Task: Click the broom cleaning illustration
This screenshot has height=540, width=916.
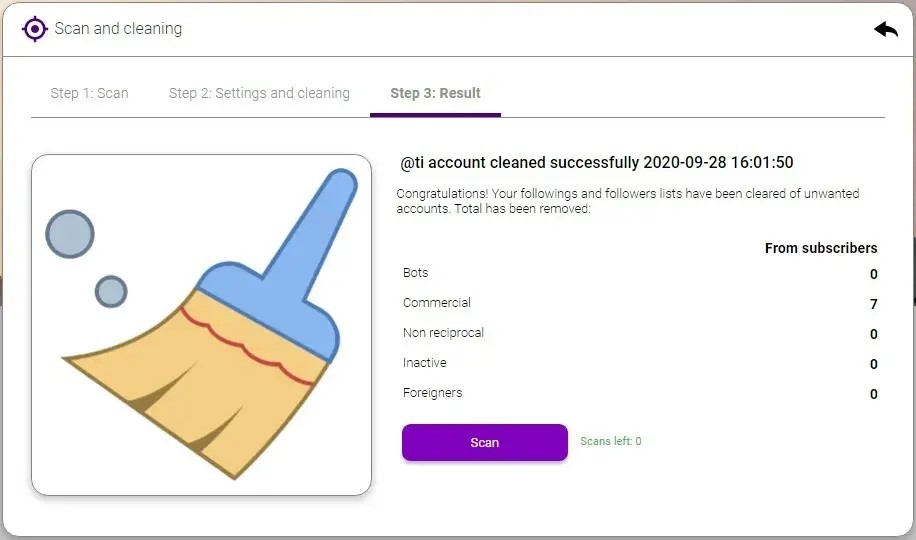Action: pos(202,325)
